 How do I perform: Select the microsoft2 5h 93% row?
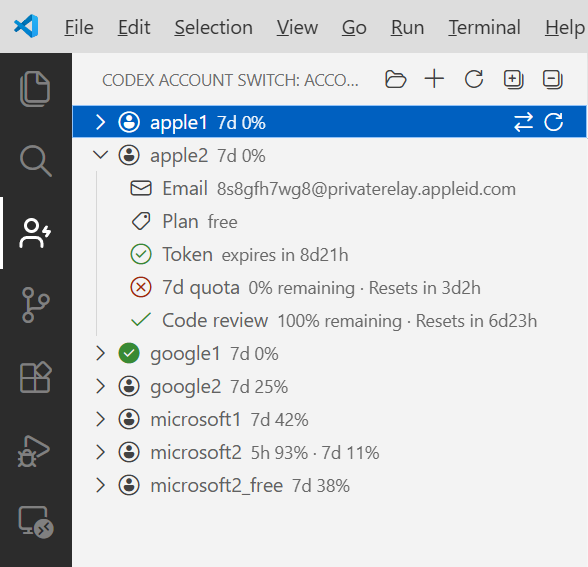click(330, 452)
